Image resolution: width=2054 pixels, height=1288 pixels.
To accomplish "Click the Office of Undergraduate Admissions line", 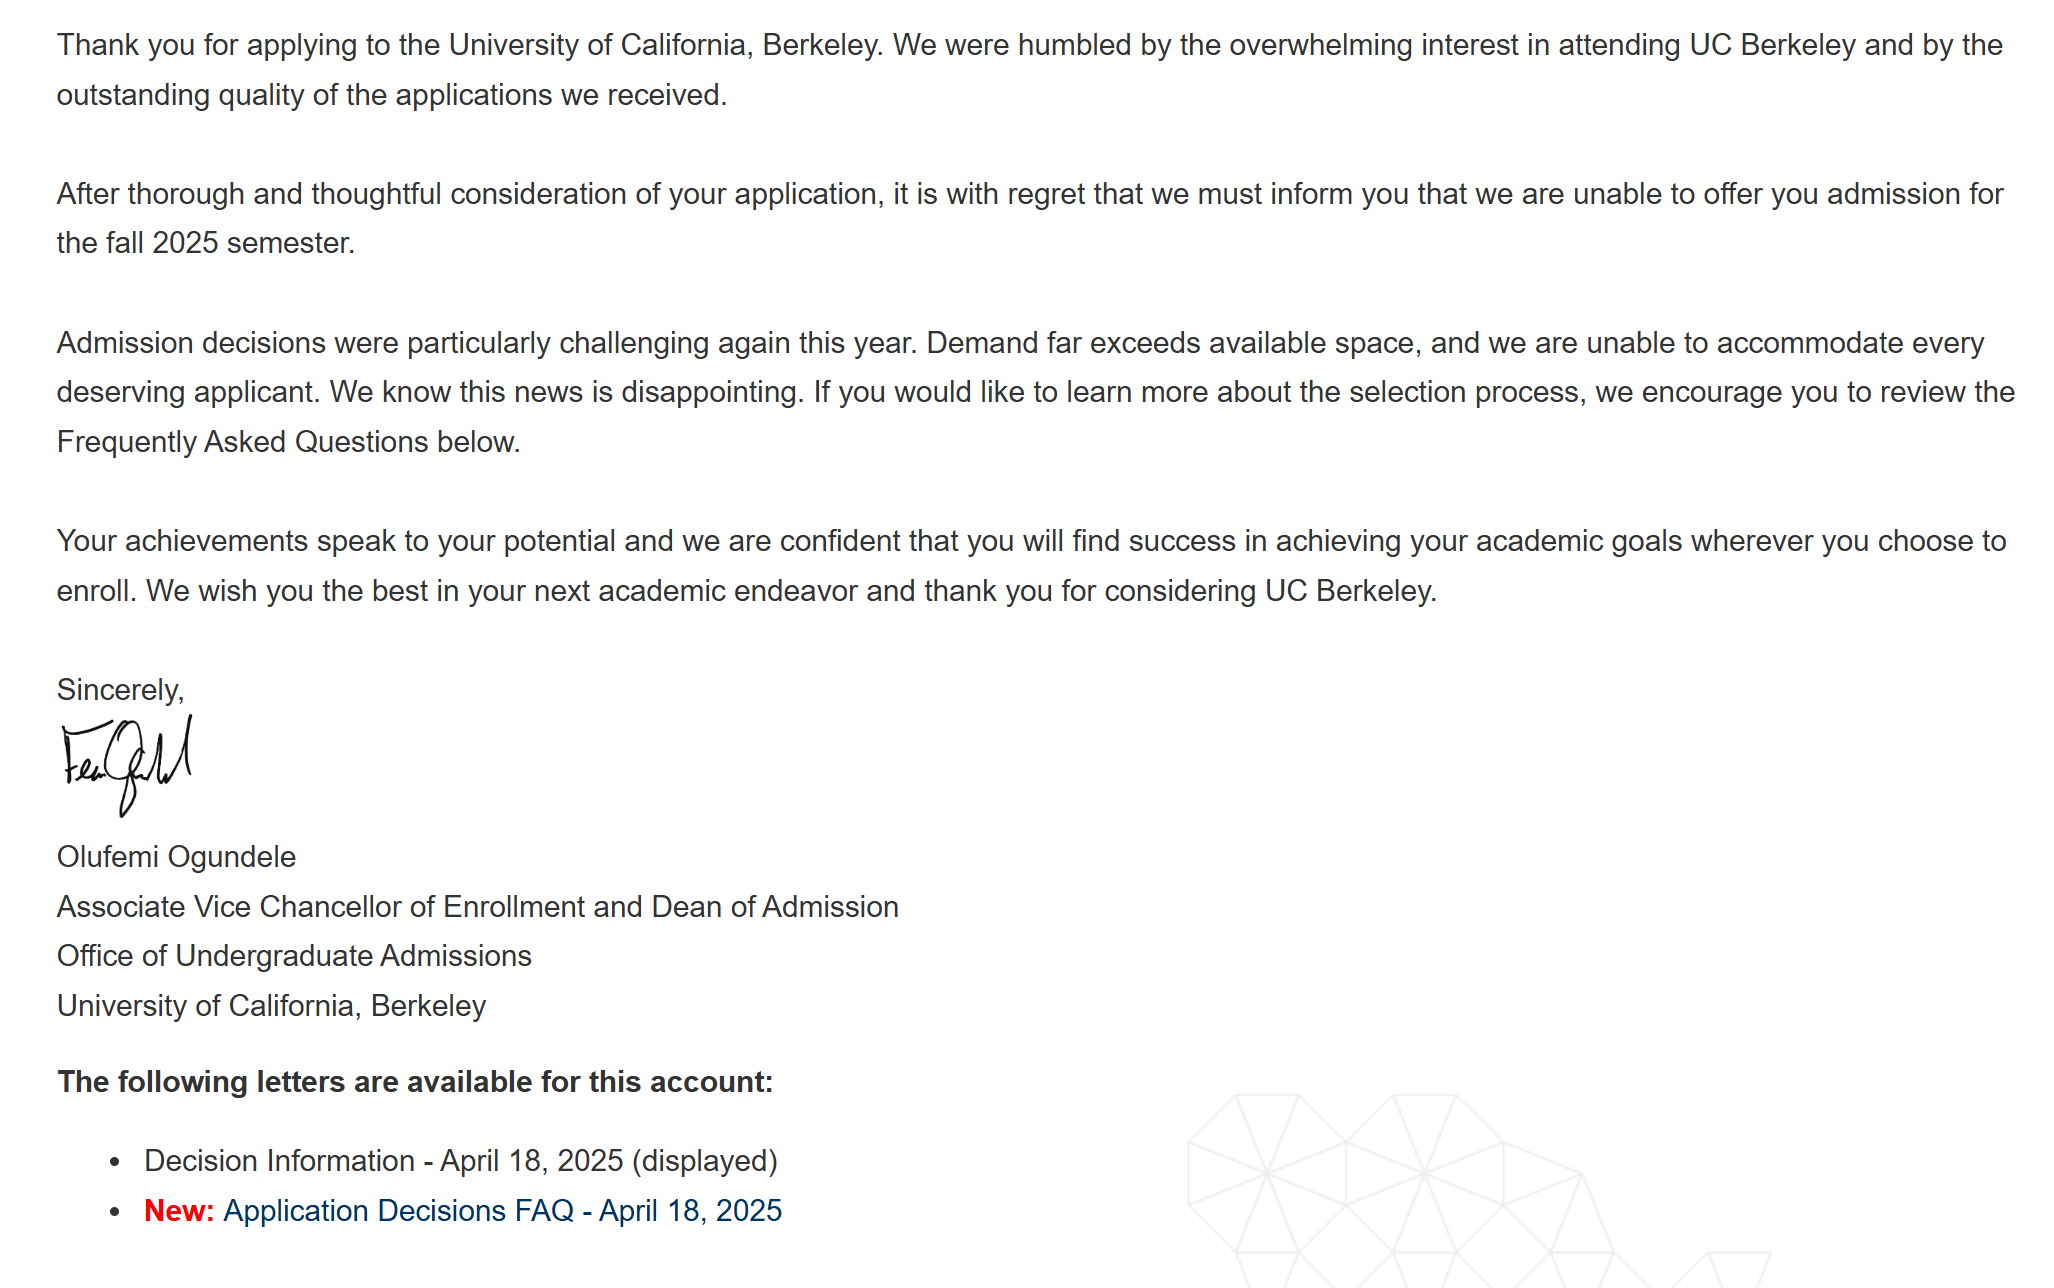I will [294, 956].
